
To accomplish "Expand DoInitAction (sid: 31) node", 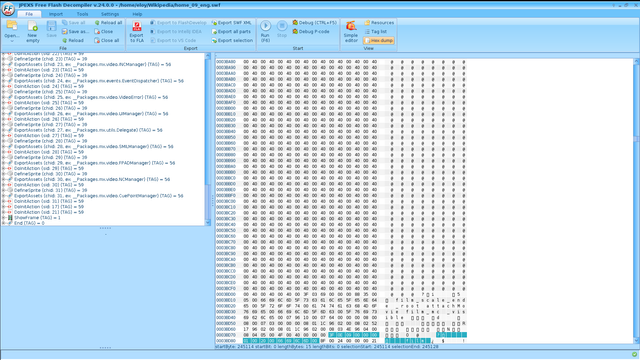I will (x=4, y=201).
